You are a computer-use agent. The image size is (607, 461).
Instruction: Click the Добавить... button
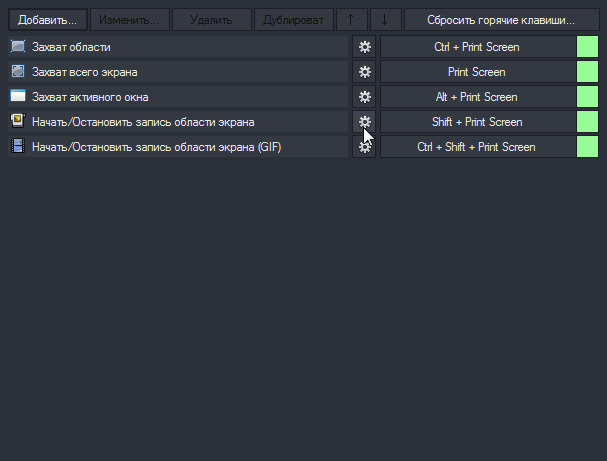pyautogui.click(x=48, y=20)
